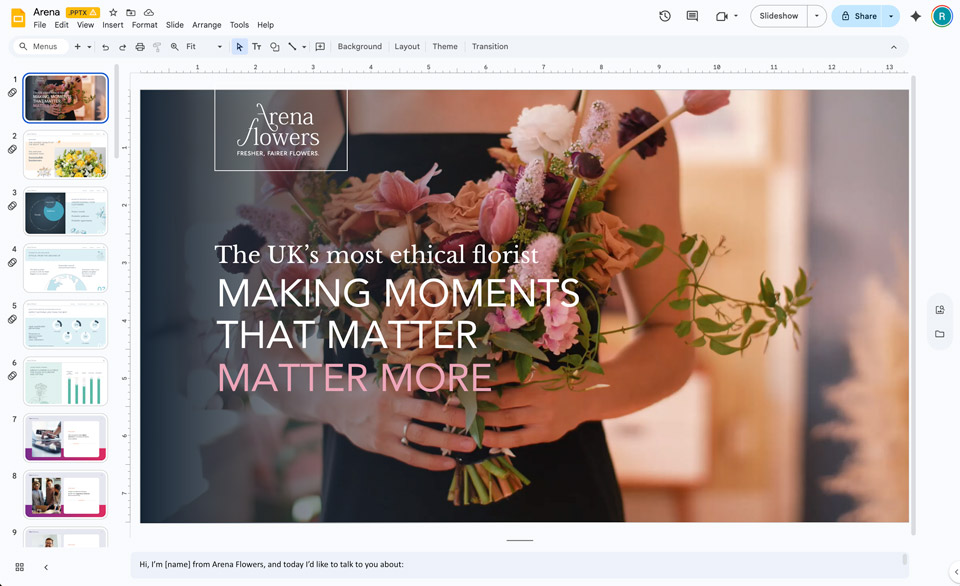Screen dimensions: 960x586
Task: Open the Print dialog
Action: (140, 46)
